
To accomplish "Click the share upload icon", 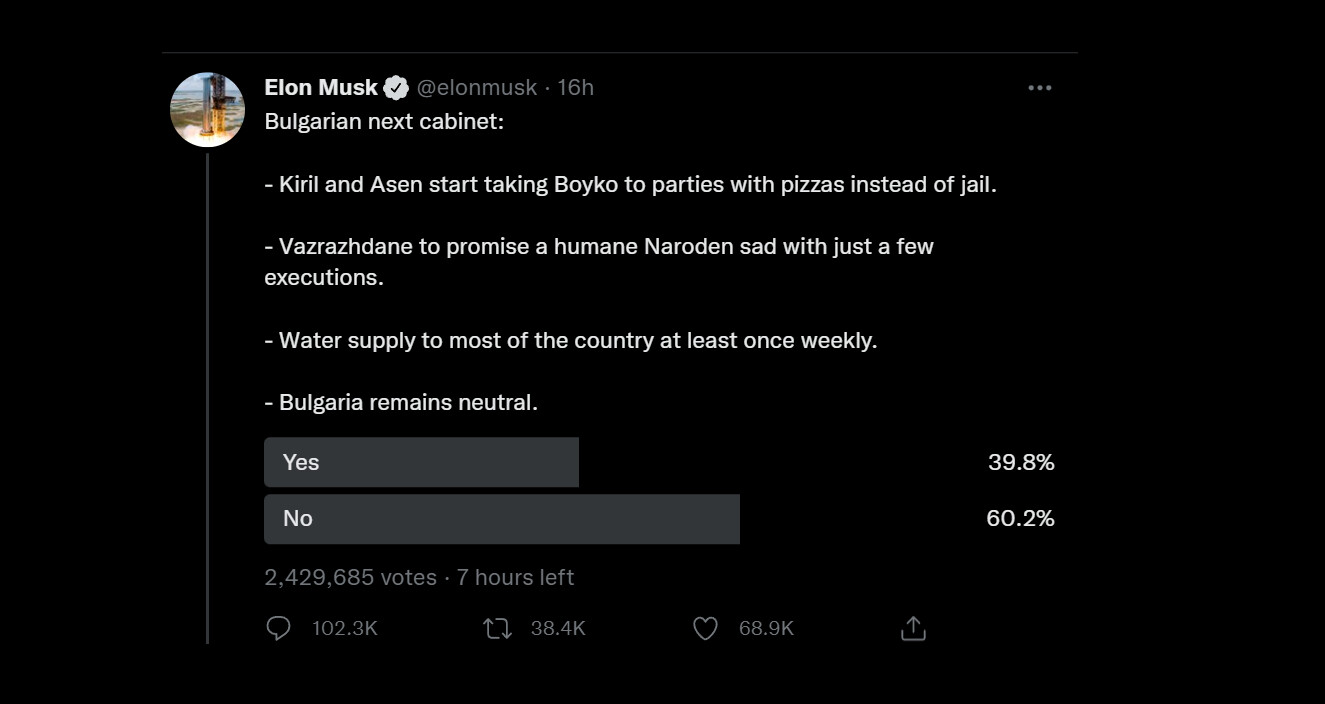I will tap(913, 628).
